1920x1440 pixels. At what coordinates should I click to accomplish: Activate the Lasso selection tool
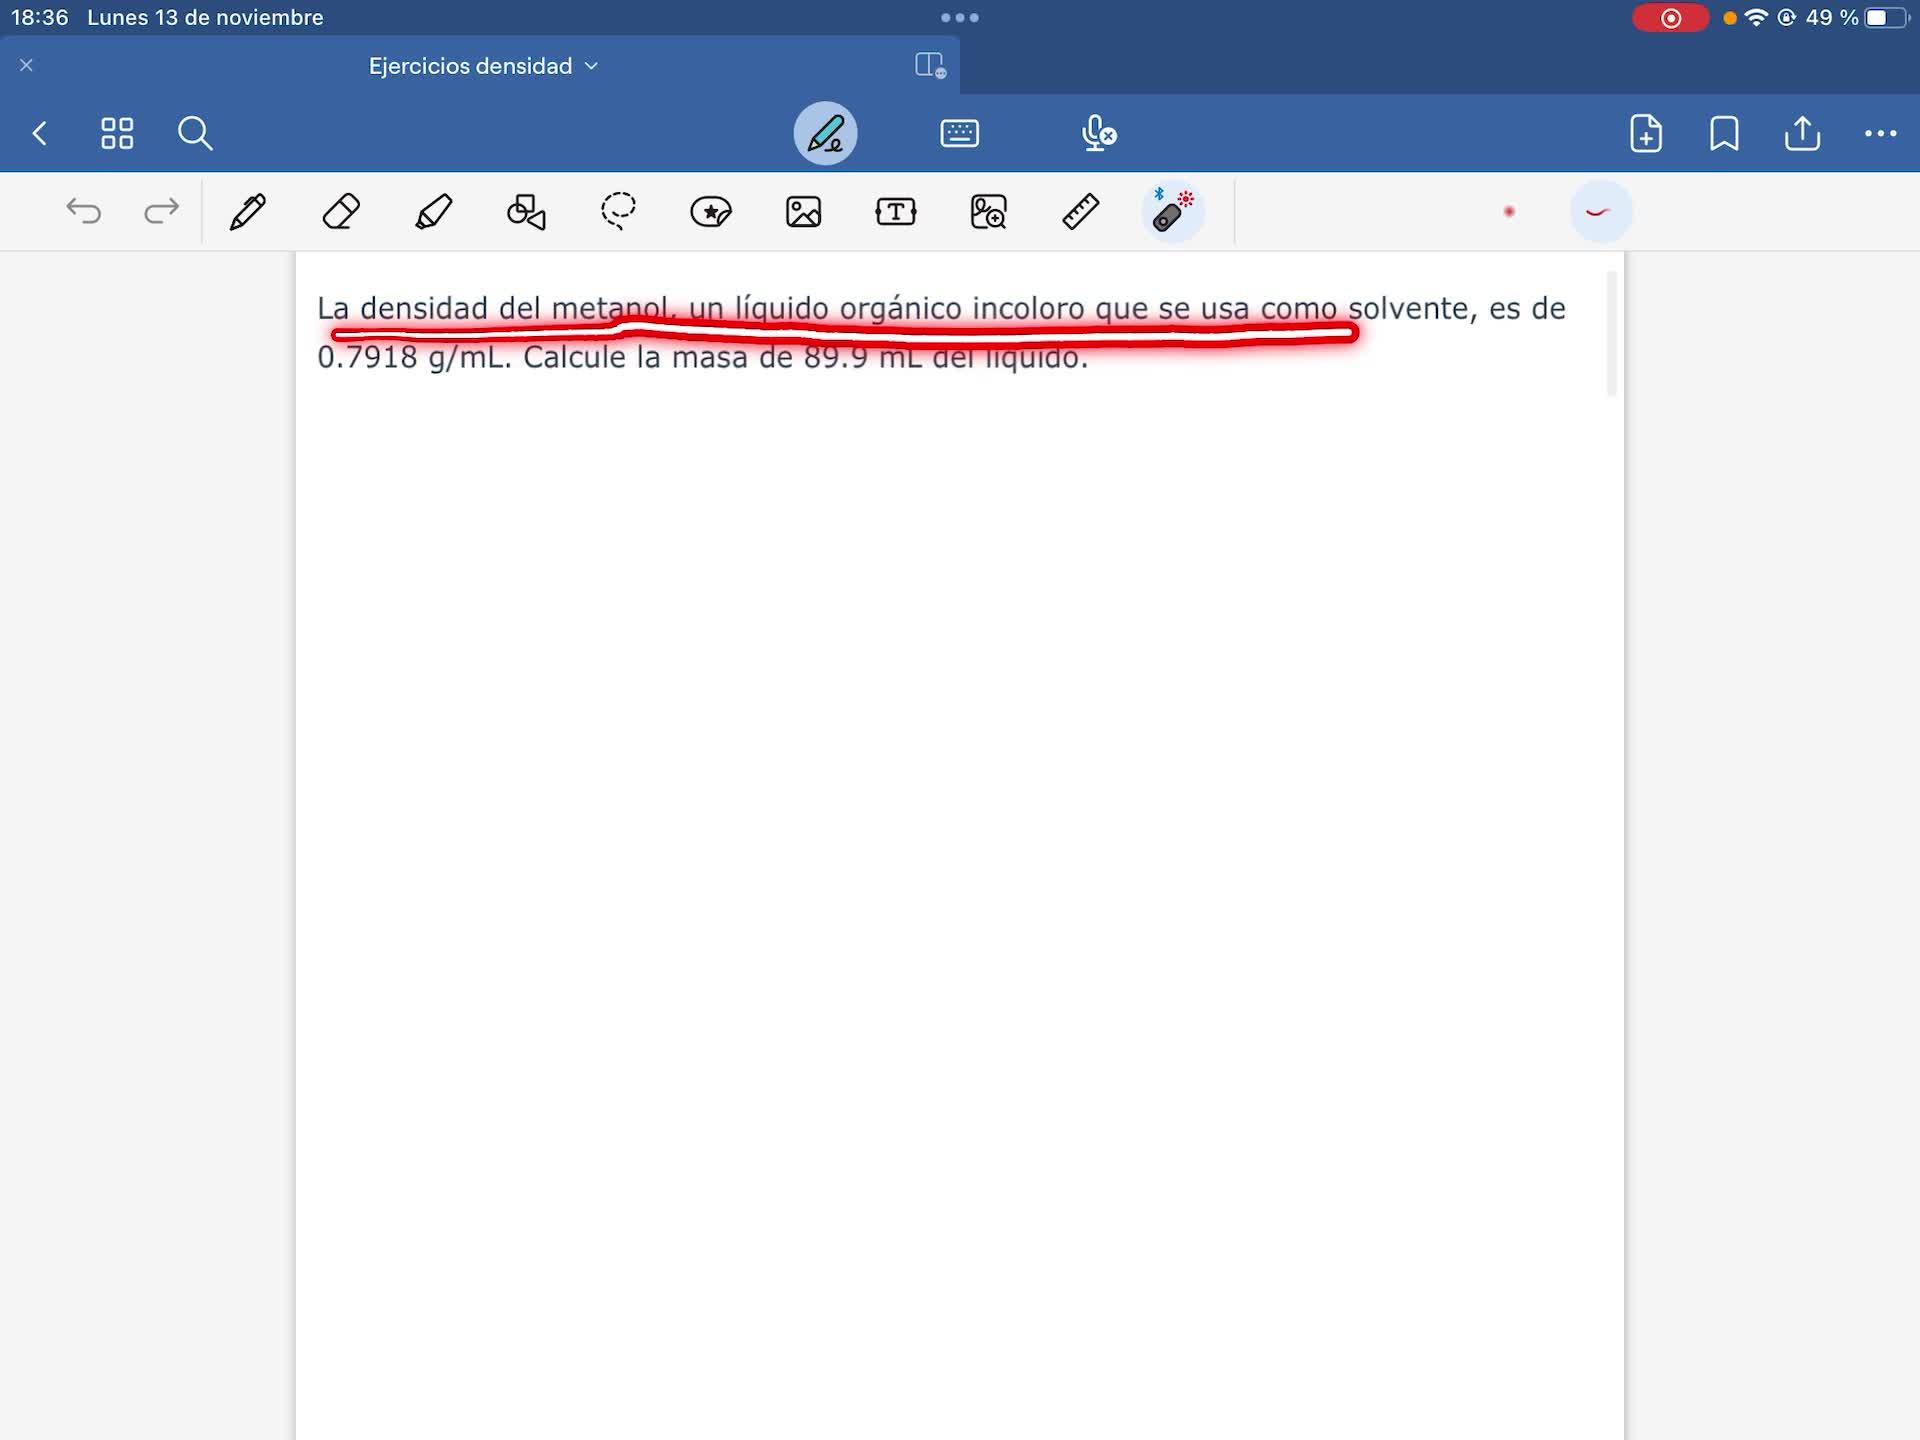click(x=618, y=211)
